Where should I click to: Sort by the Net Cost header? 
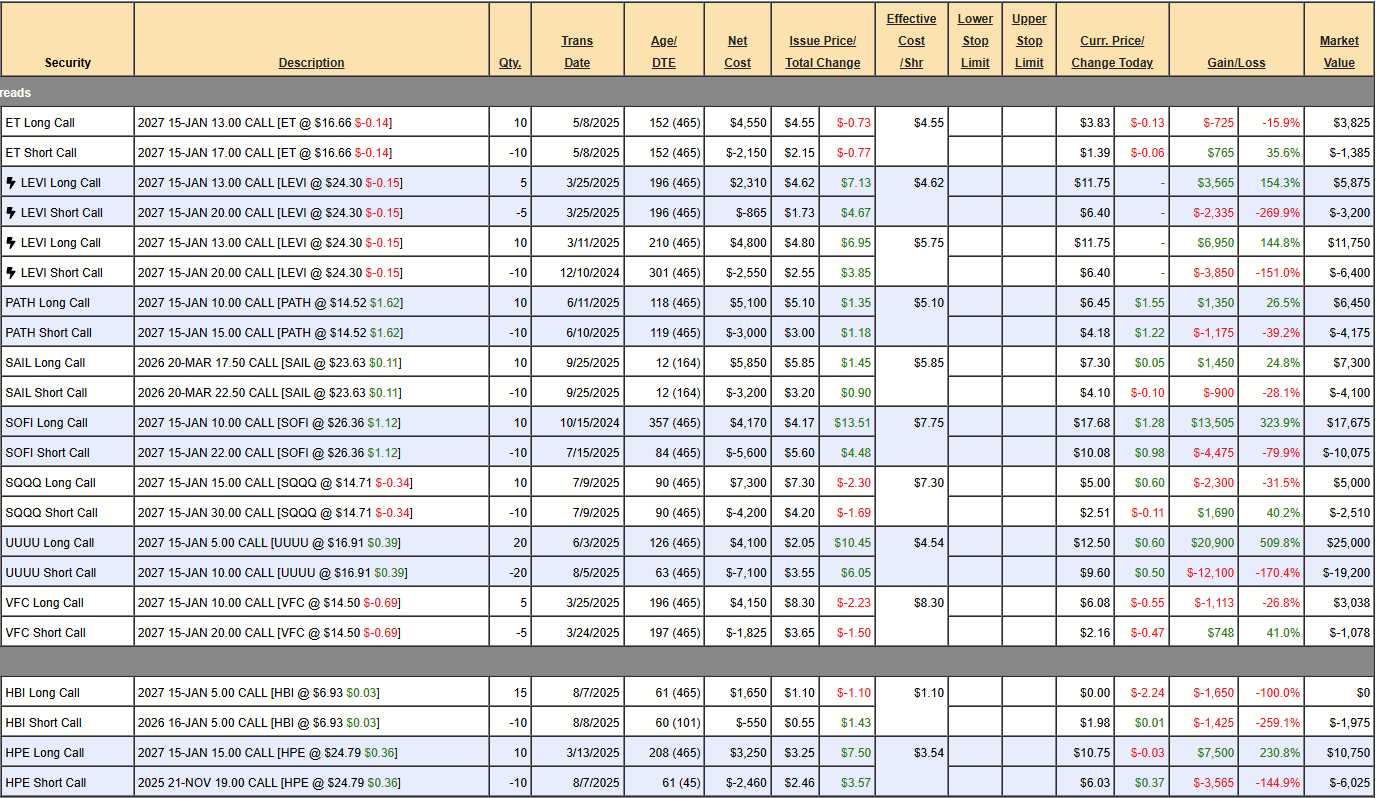pyautogui.click(x=737, y=52)
